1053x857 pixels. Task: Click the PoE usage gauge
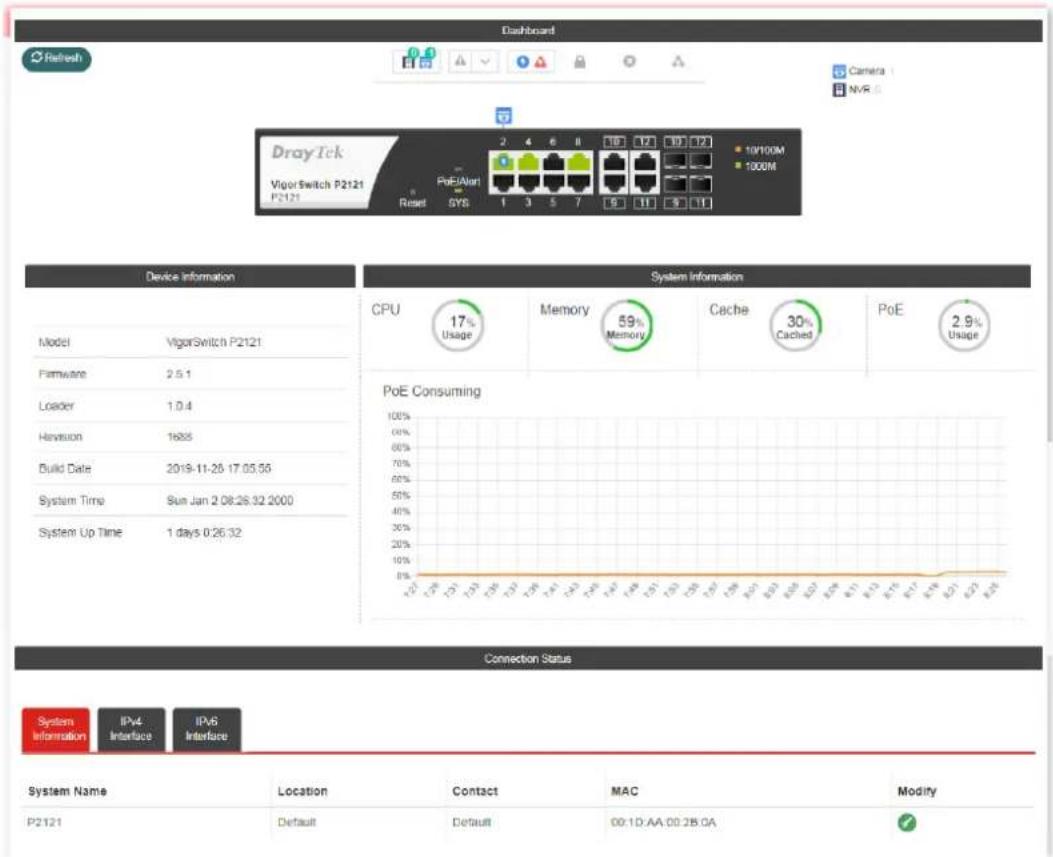click(964, 326)
